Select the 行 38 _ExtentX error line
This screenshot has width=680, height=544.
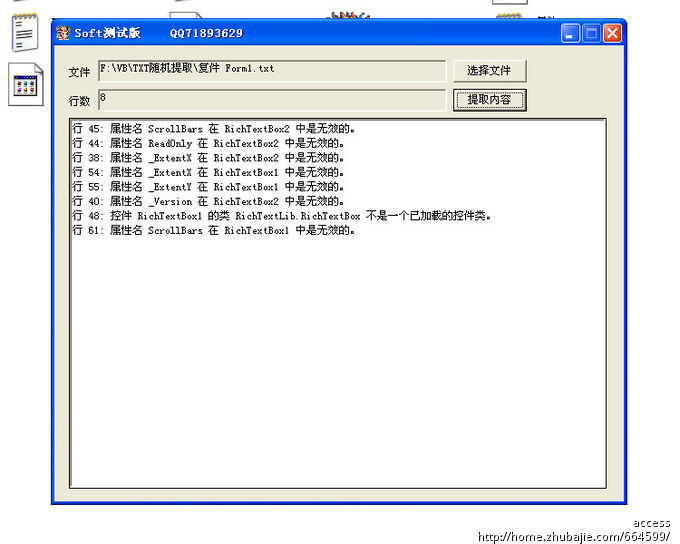click(x=208, y=158)
